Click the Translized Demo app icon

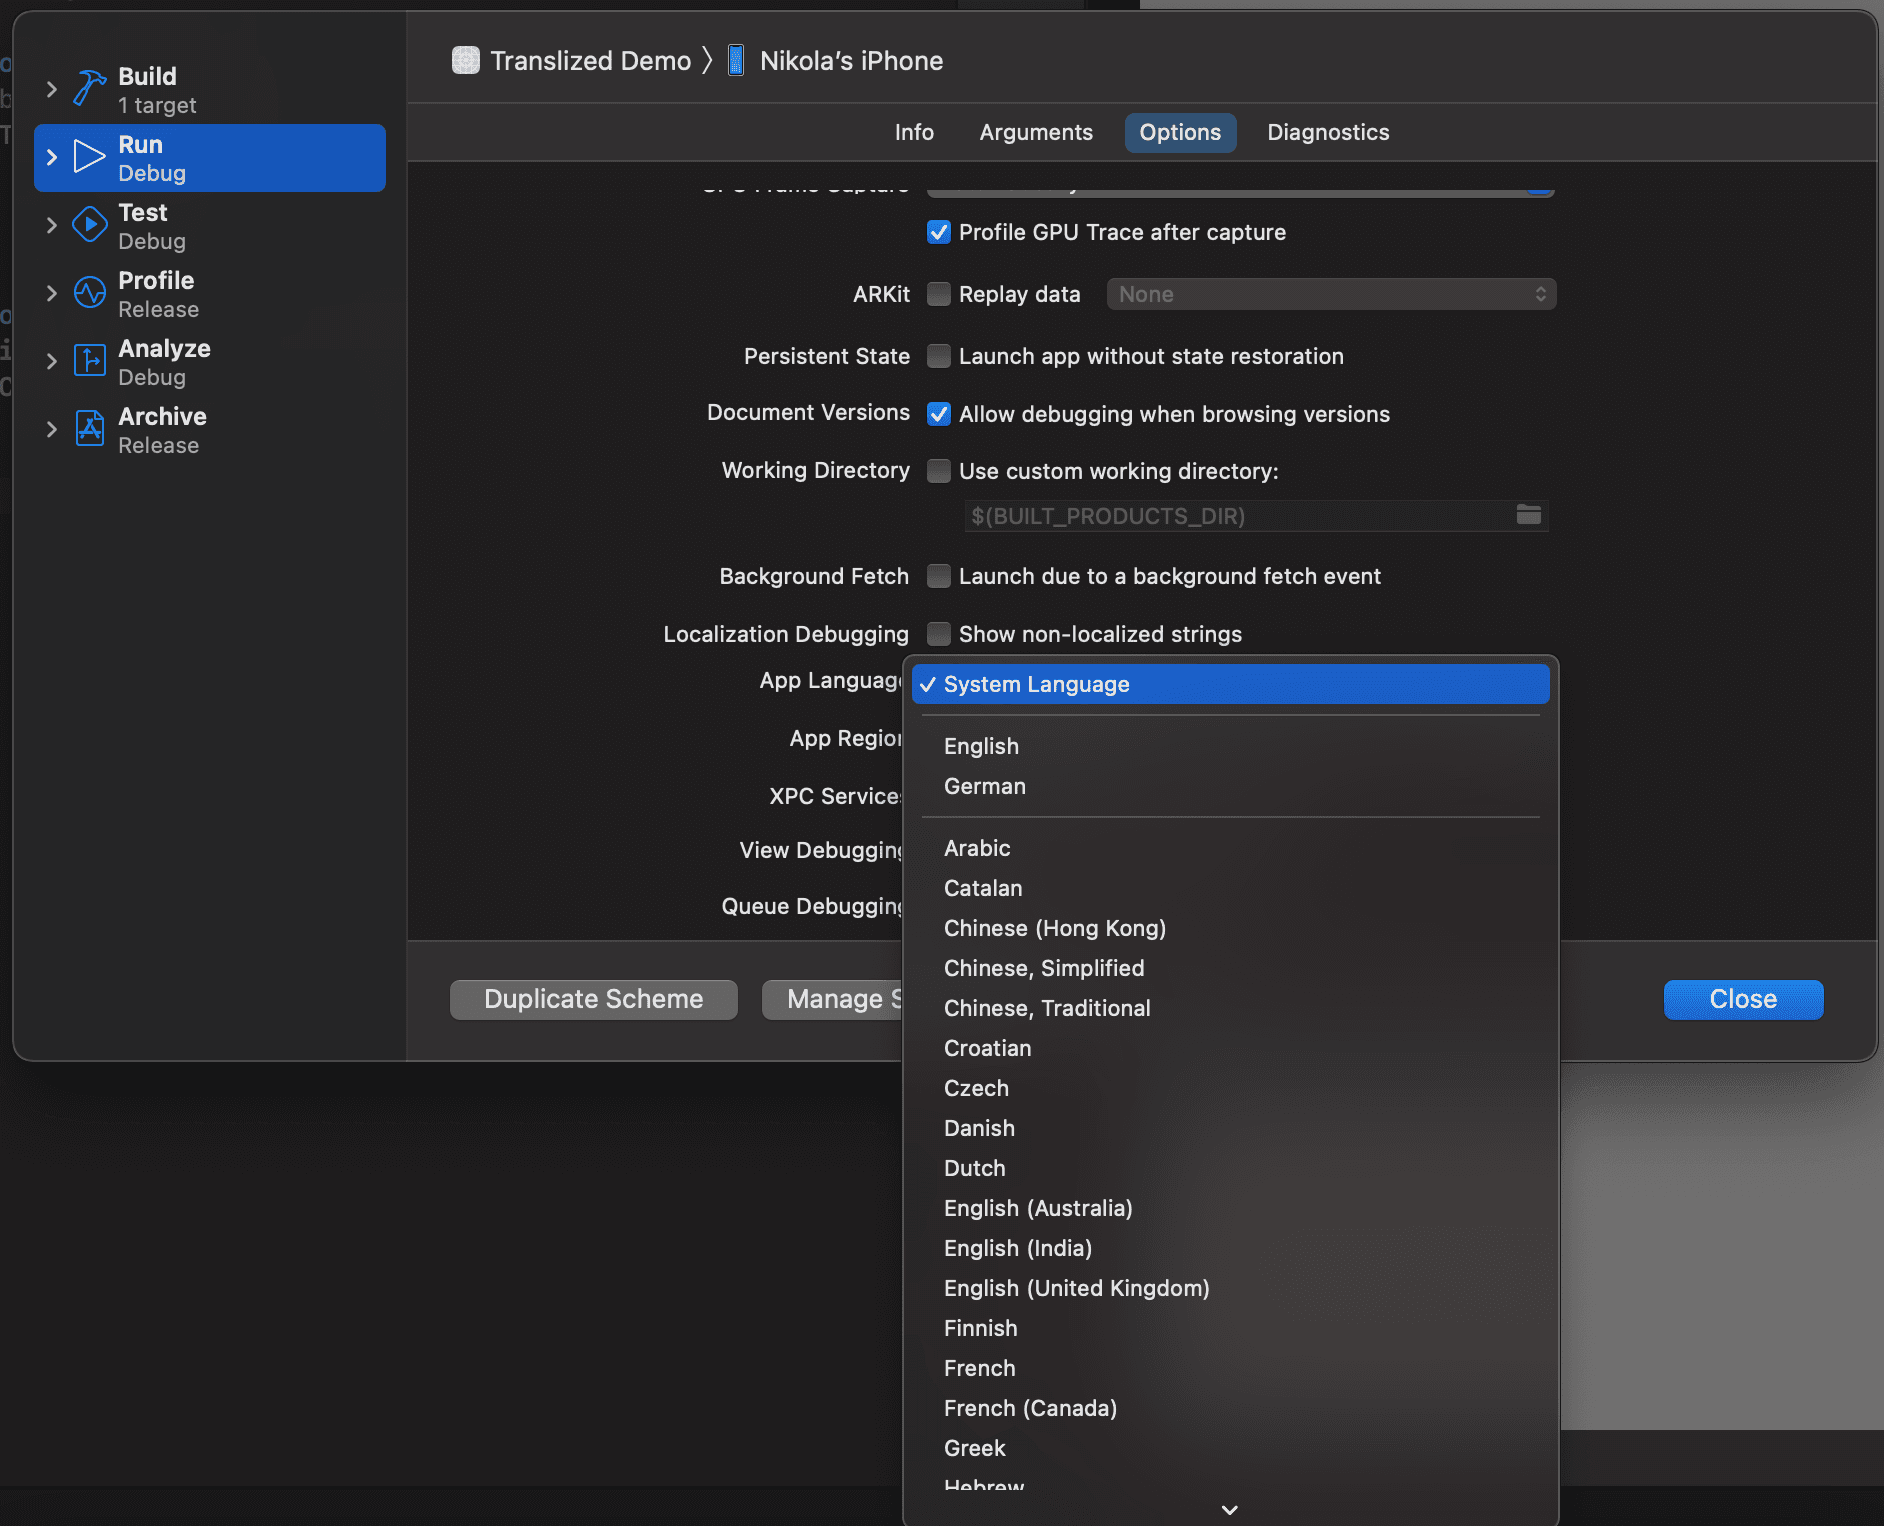click(x=466, y=61)
